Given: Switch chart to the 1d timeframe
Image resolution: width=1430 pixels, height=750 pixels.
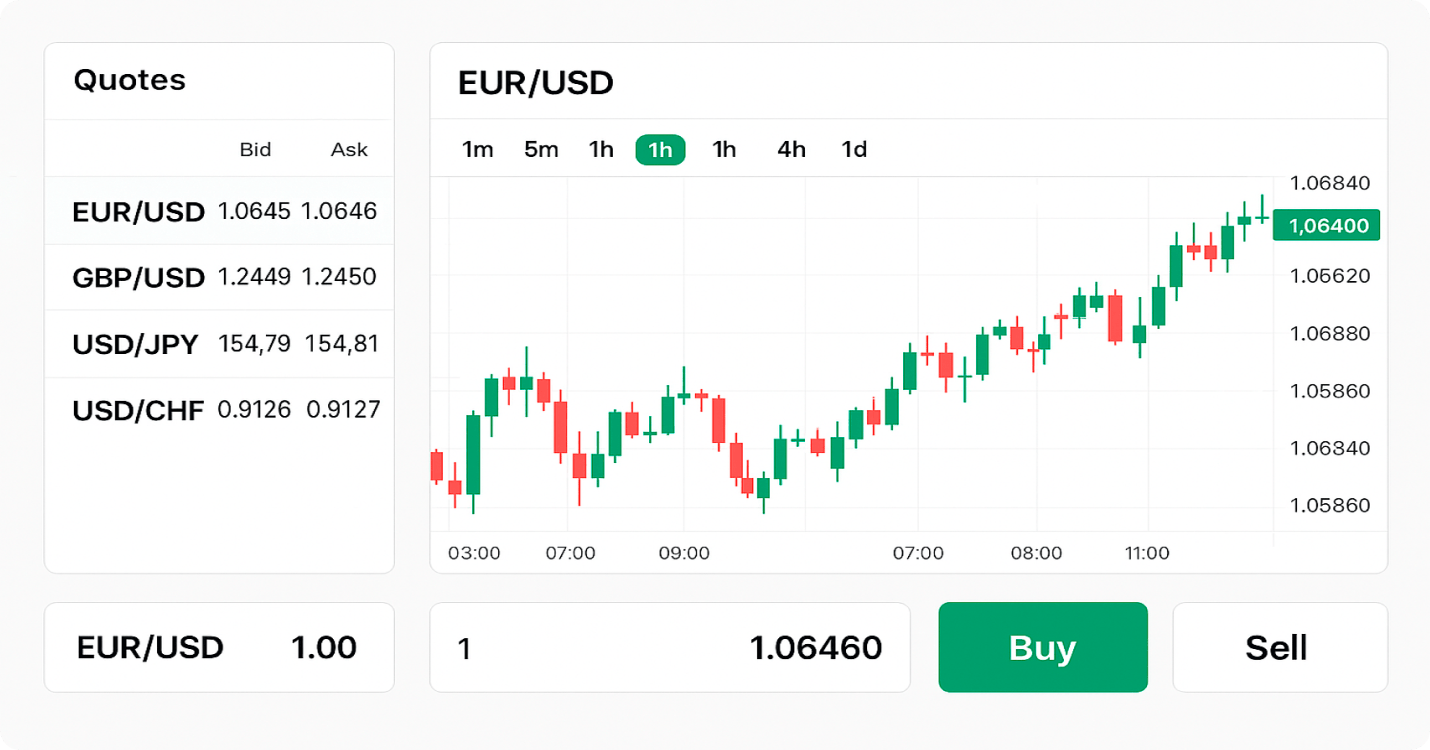Looking at the screenshot, I should click(x=854, y=149).
